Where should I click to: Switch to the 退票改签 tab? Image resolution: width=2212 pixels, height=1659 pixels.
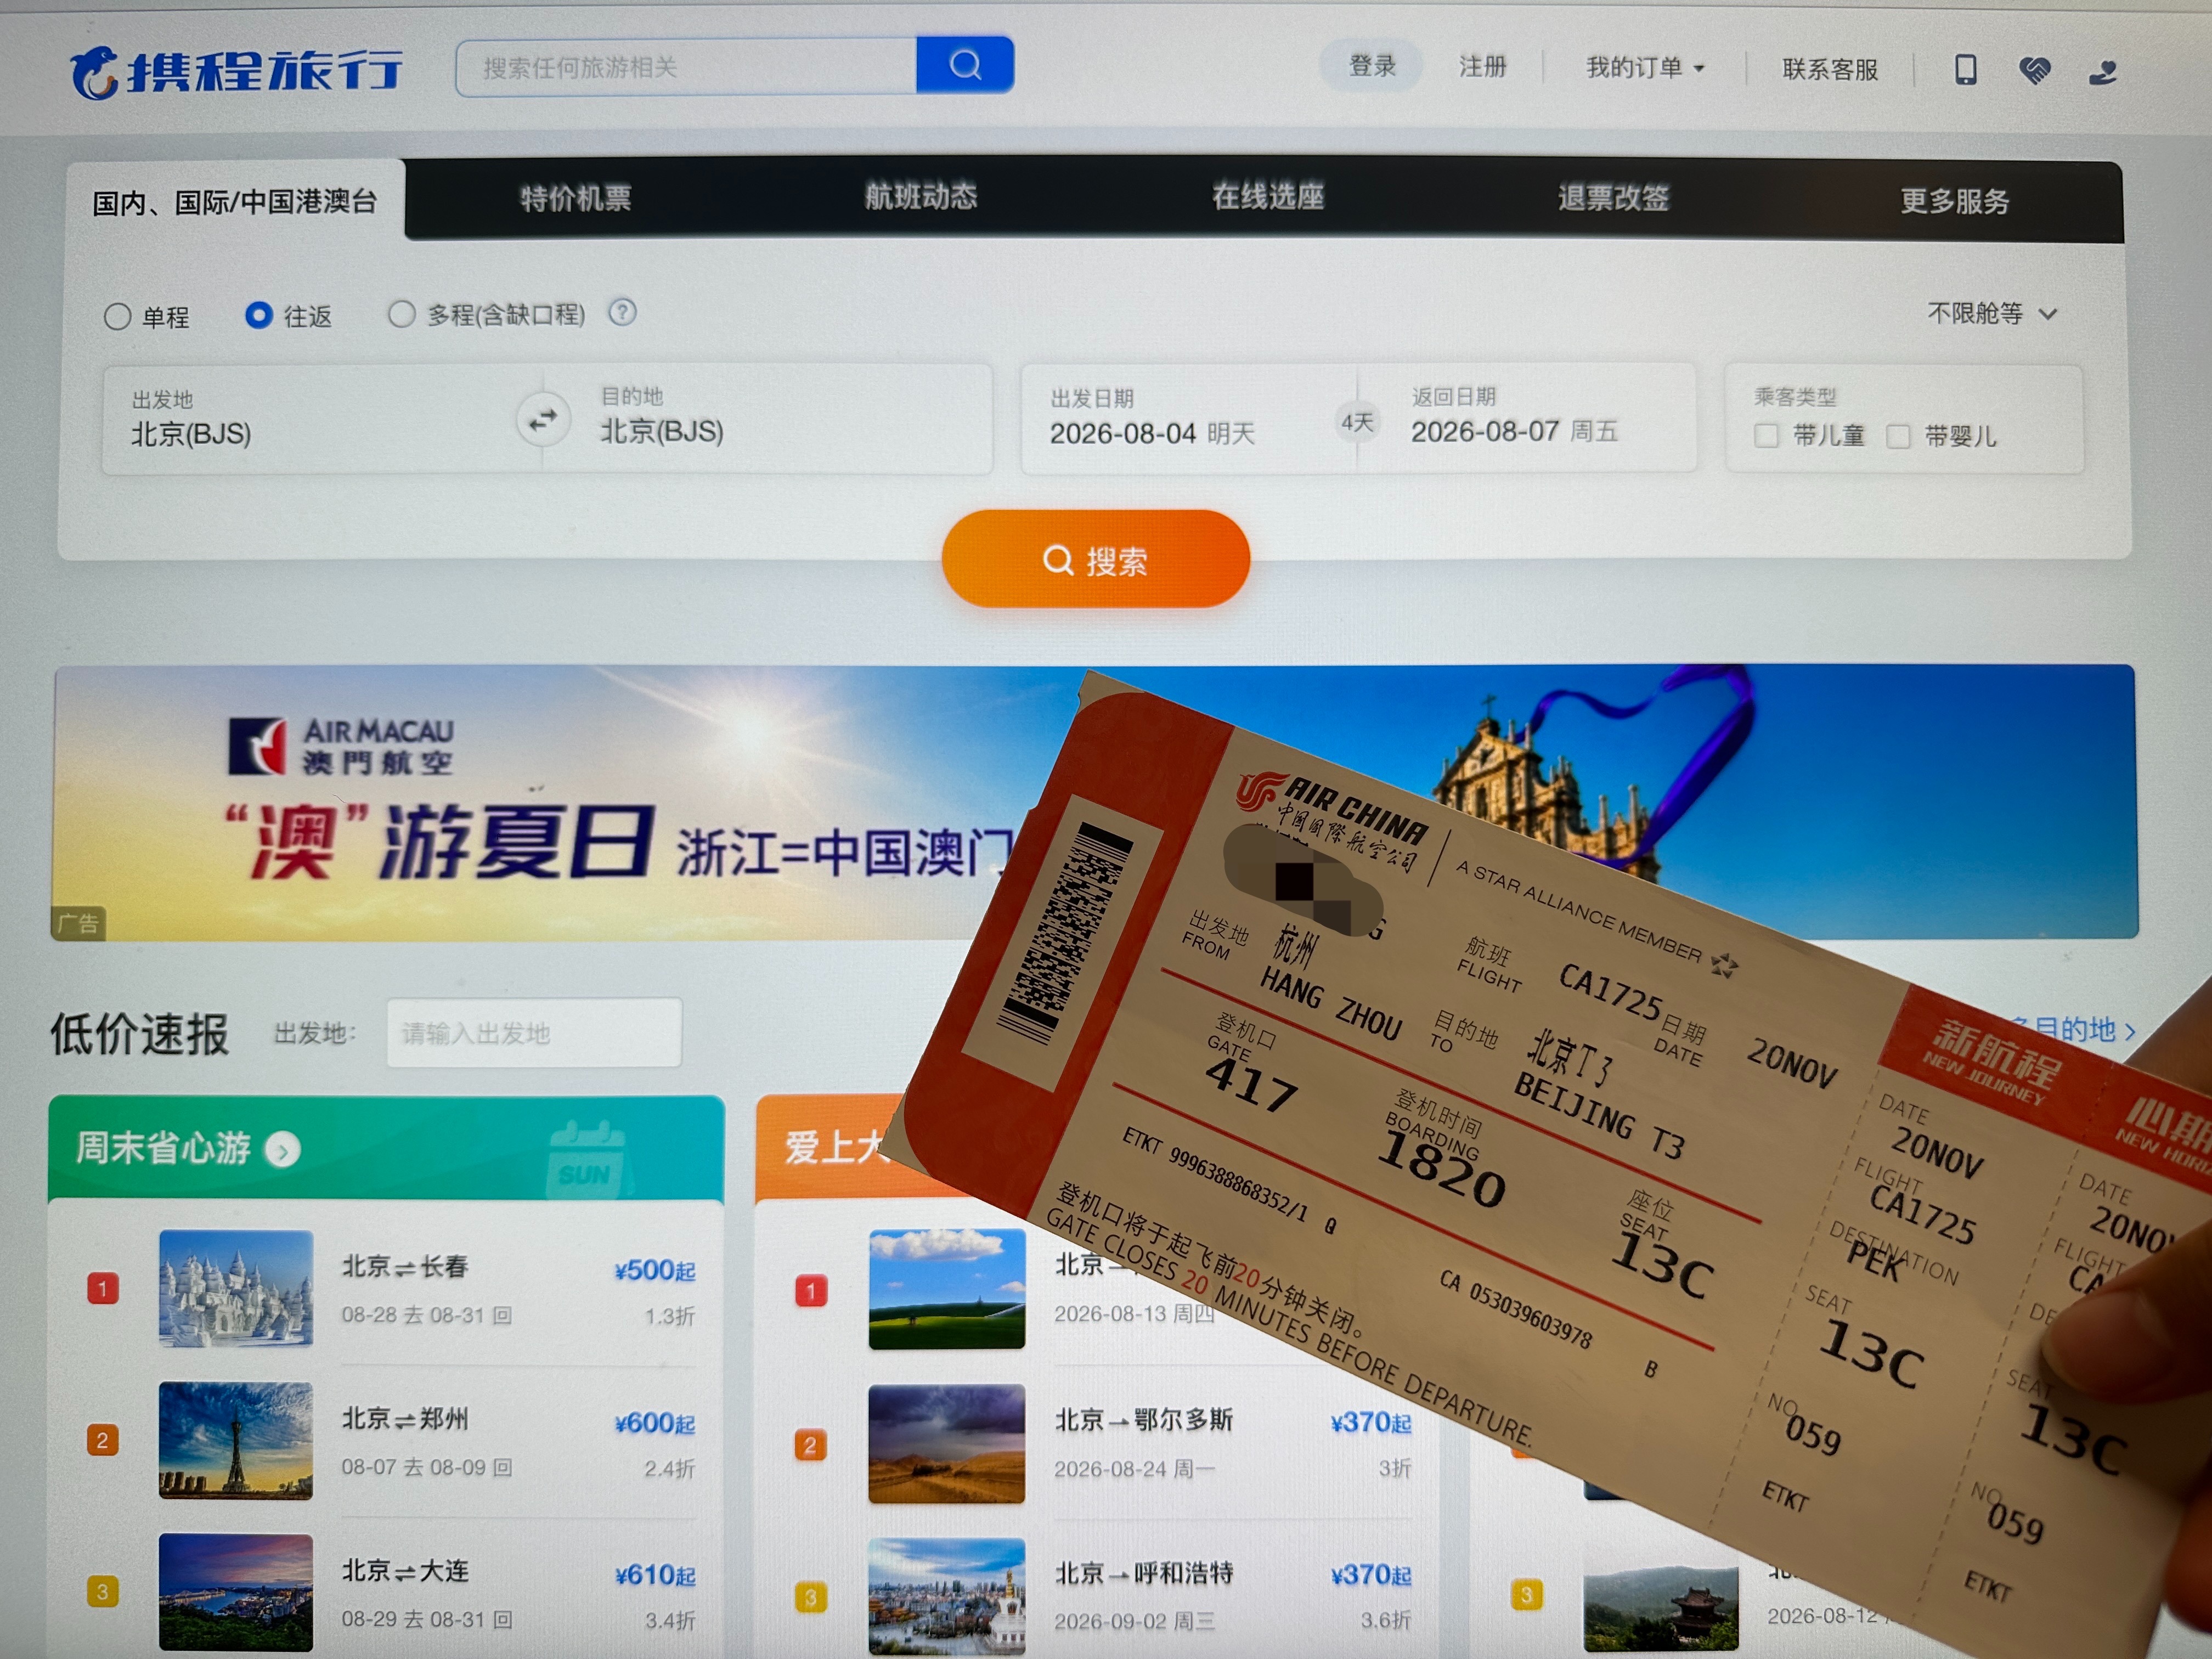1613,198
